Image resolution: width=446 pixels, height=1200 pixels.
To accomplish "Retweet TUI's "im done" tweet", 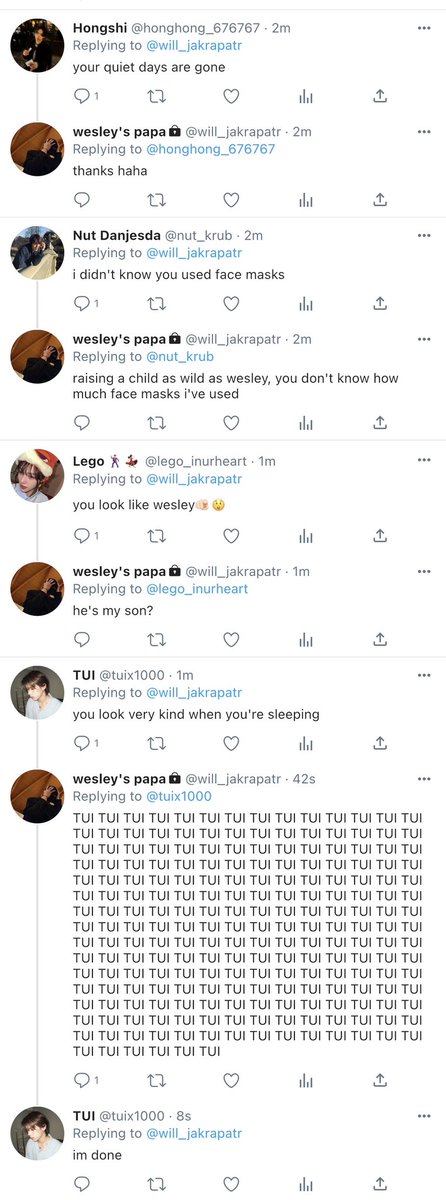I will 156,1184.
